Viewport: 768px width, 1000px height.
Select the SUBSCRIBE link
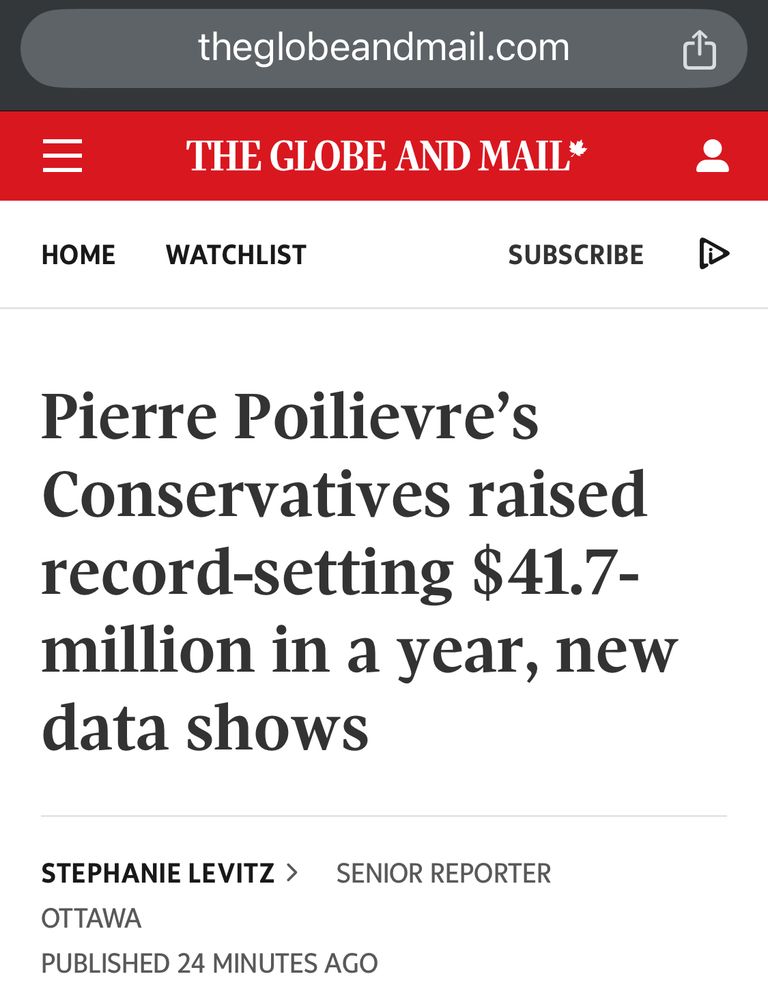click(x=575, y=254)
